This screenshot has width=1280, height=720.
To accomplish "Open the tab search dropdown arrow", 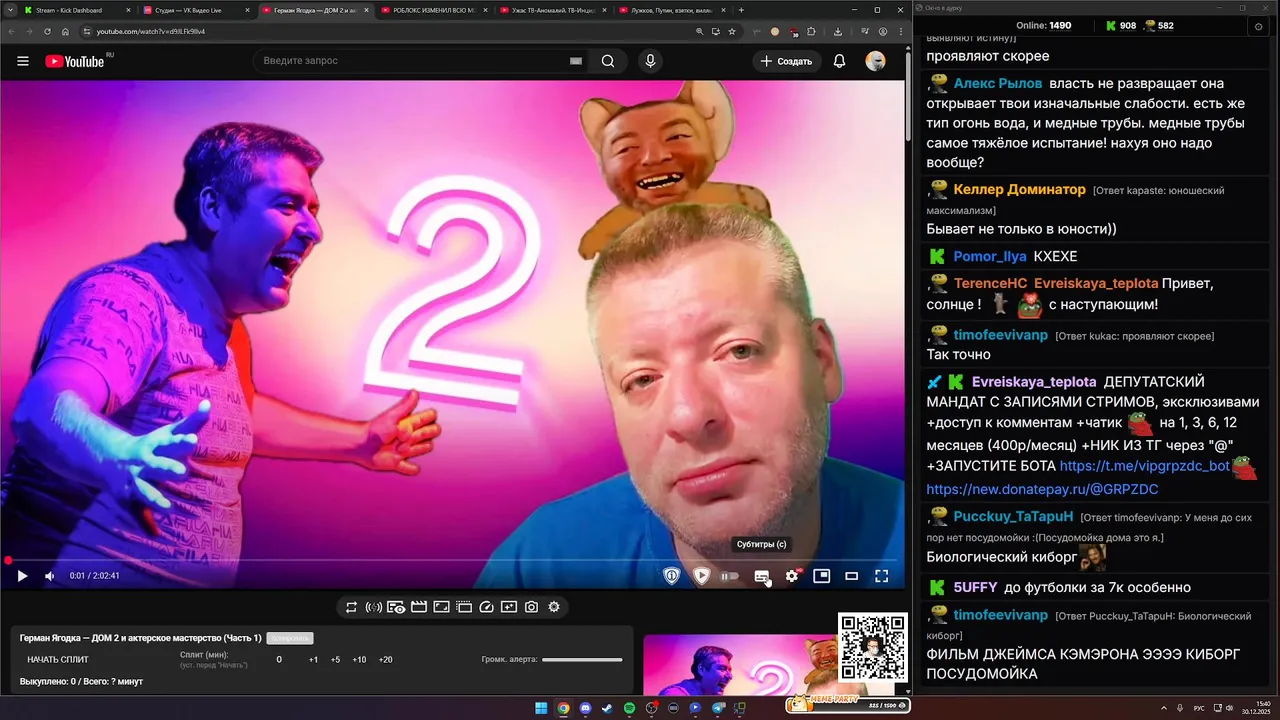I will click(x=9, y=10).
